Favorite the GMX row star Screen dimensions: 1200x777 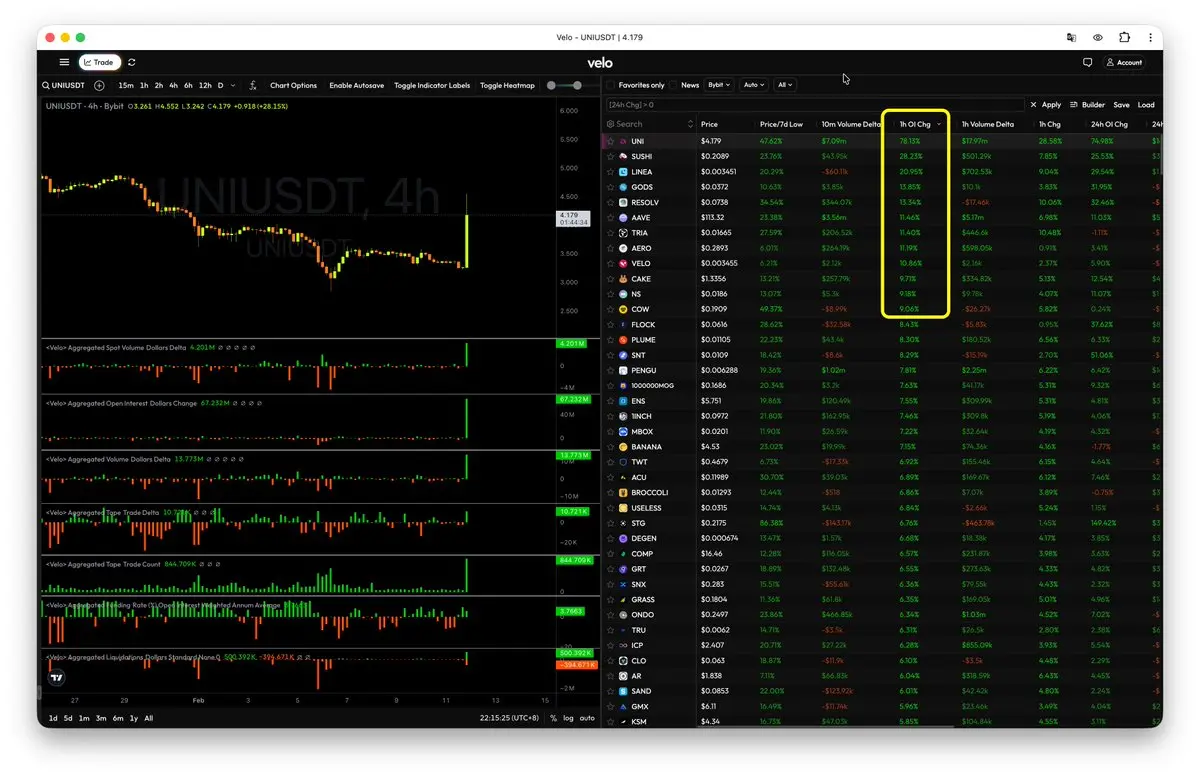[610, 706]
